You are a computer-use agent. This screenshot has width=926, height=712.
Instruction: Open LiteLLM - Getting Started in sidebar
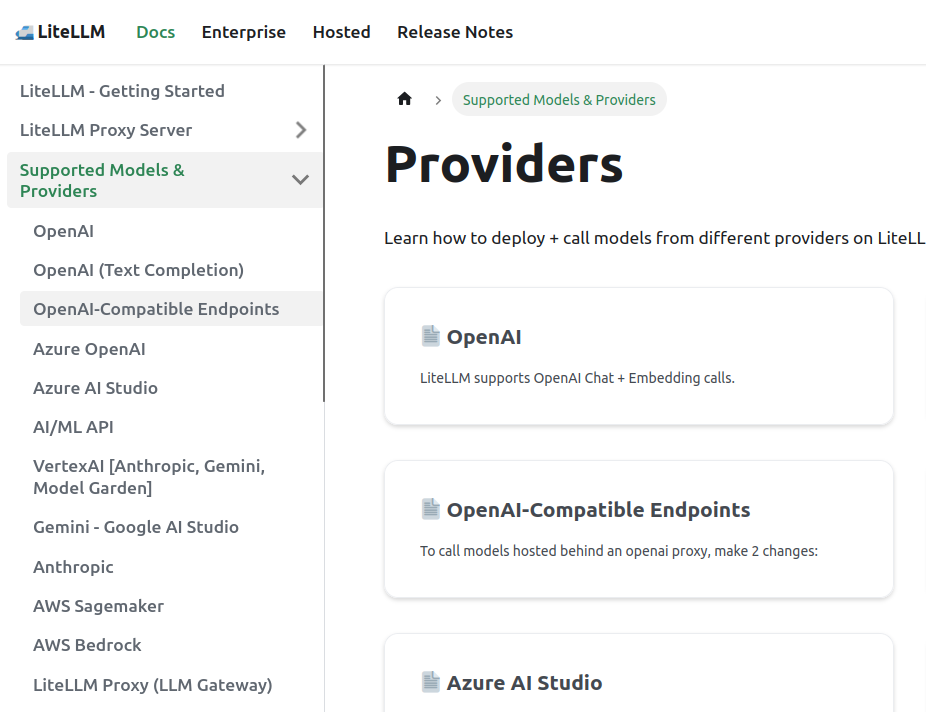point(122,91)
